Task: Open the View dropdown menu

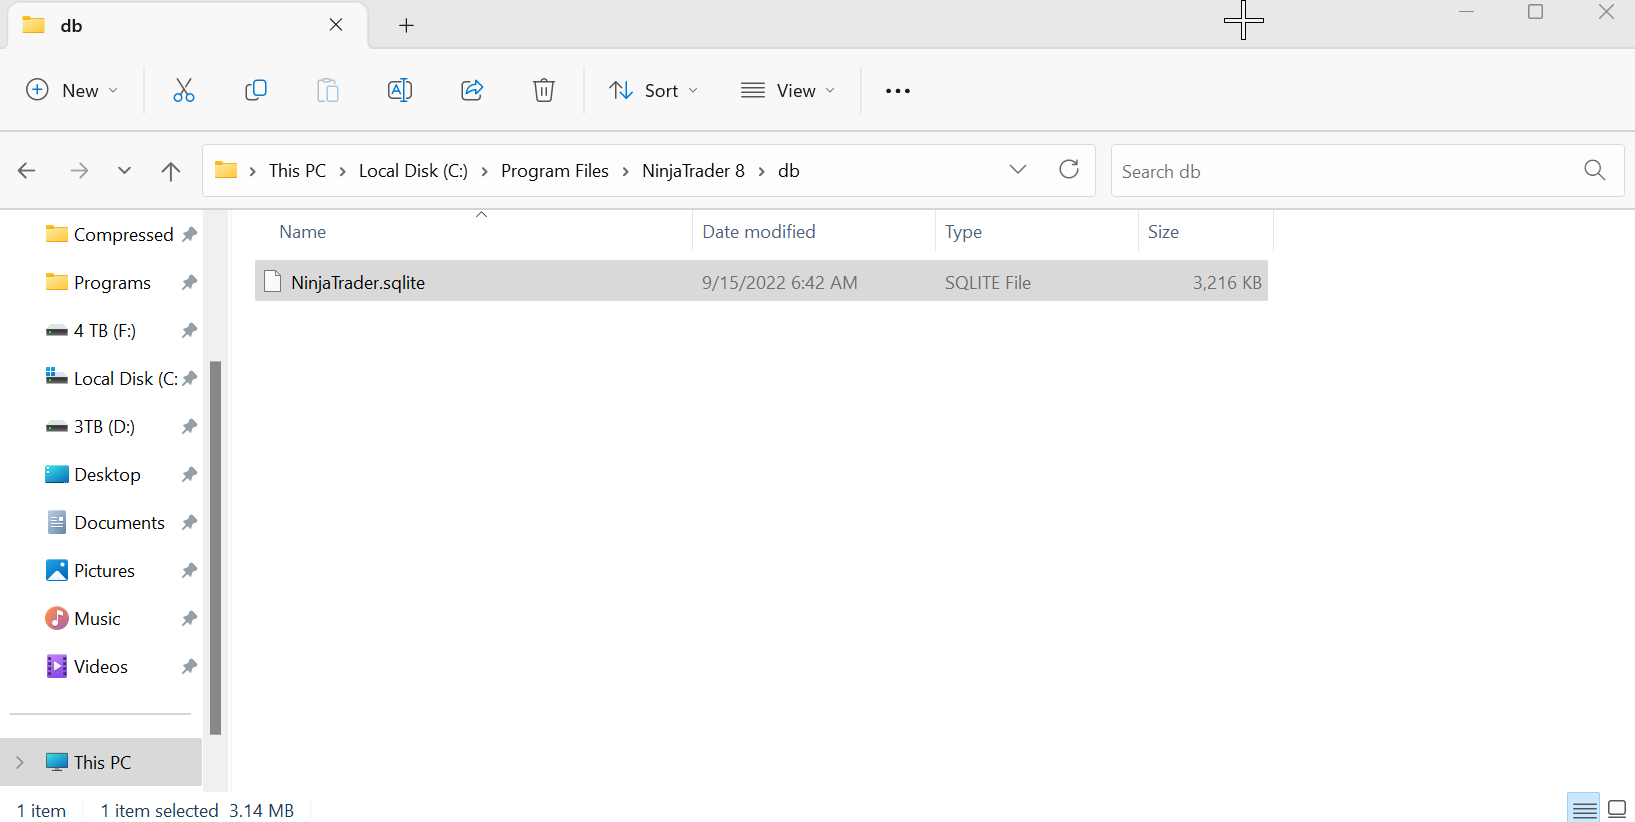Action: pos(788,91)
